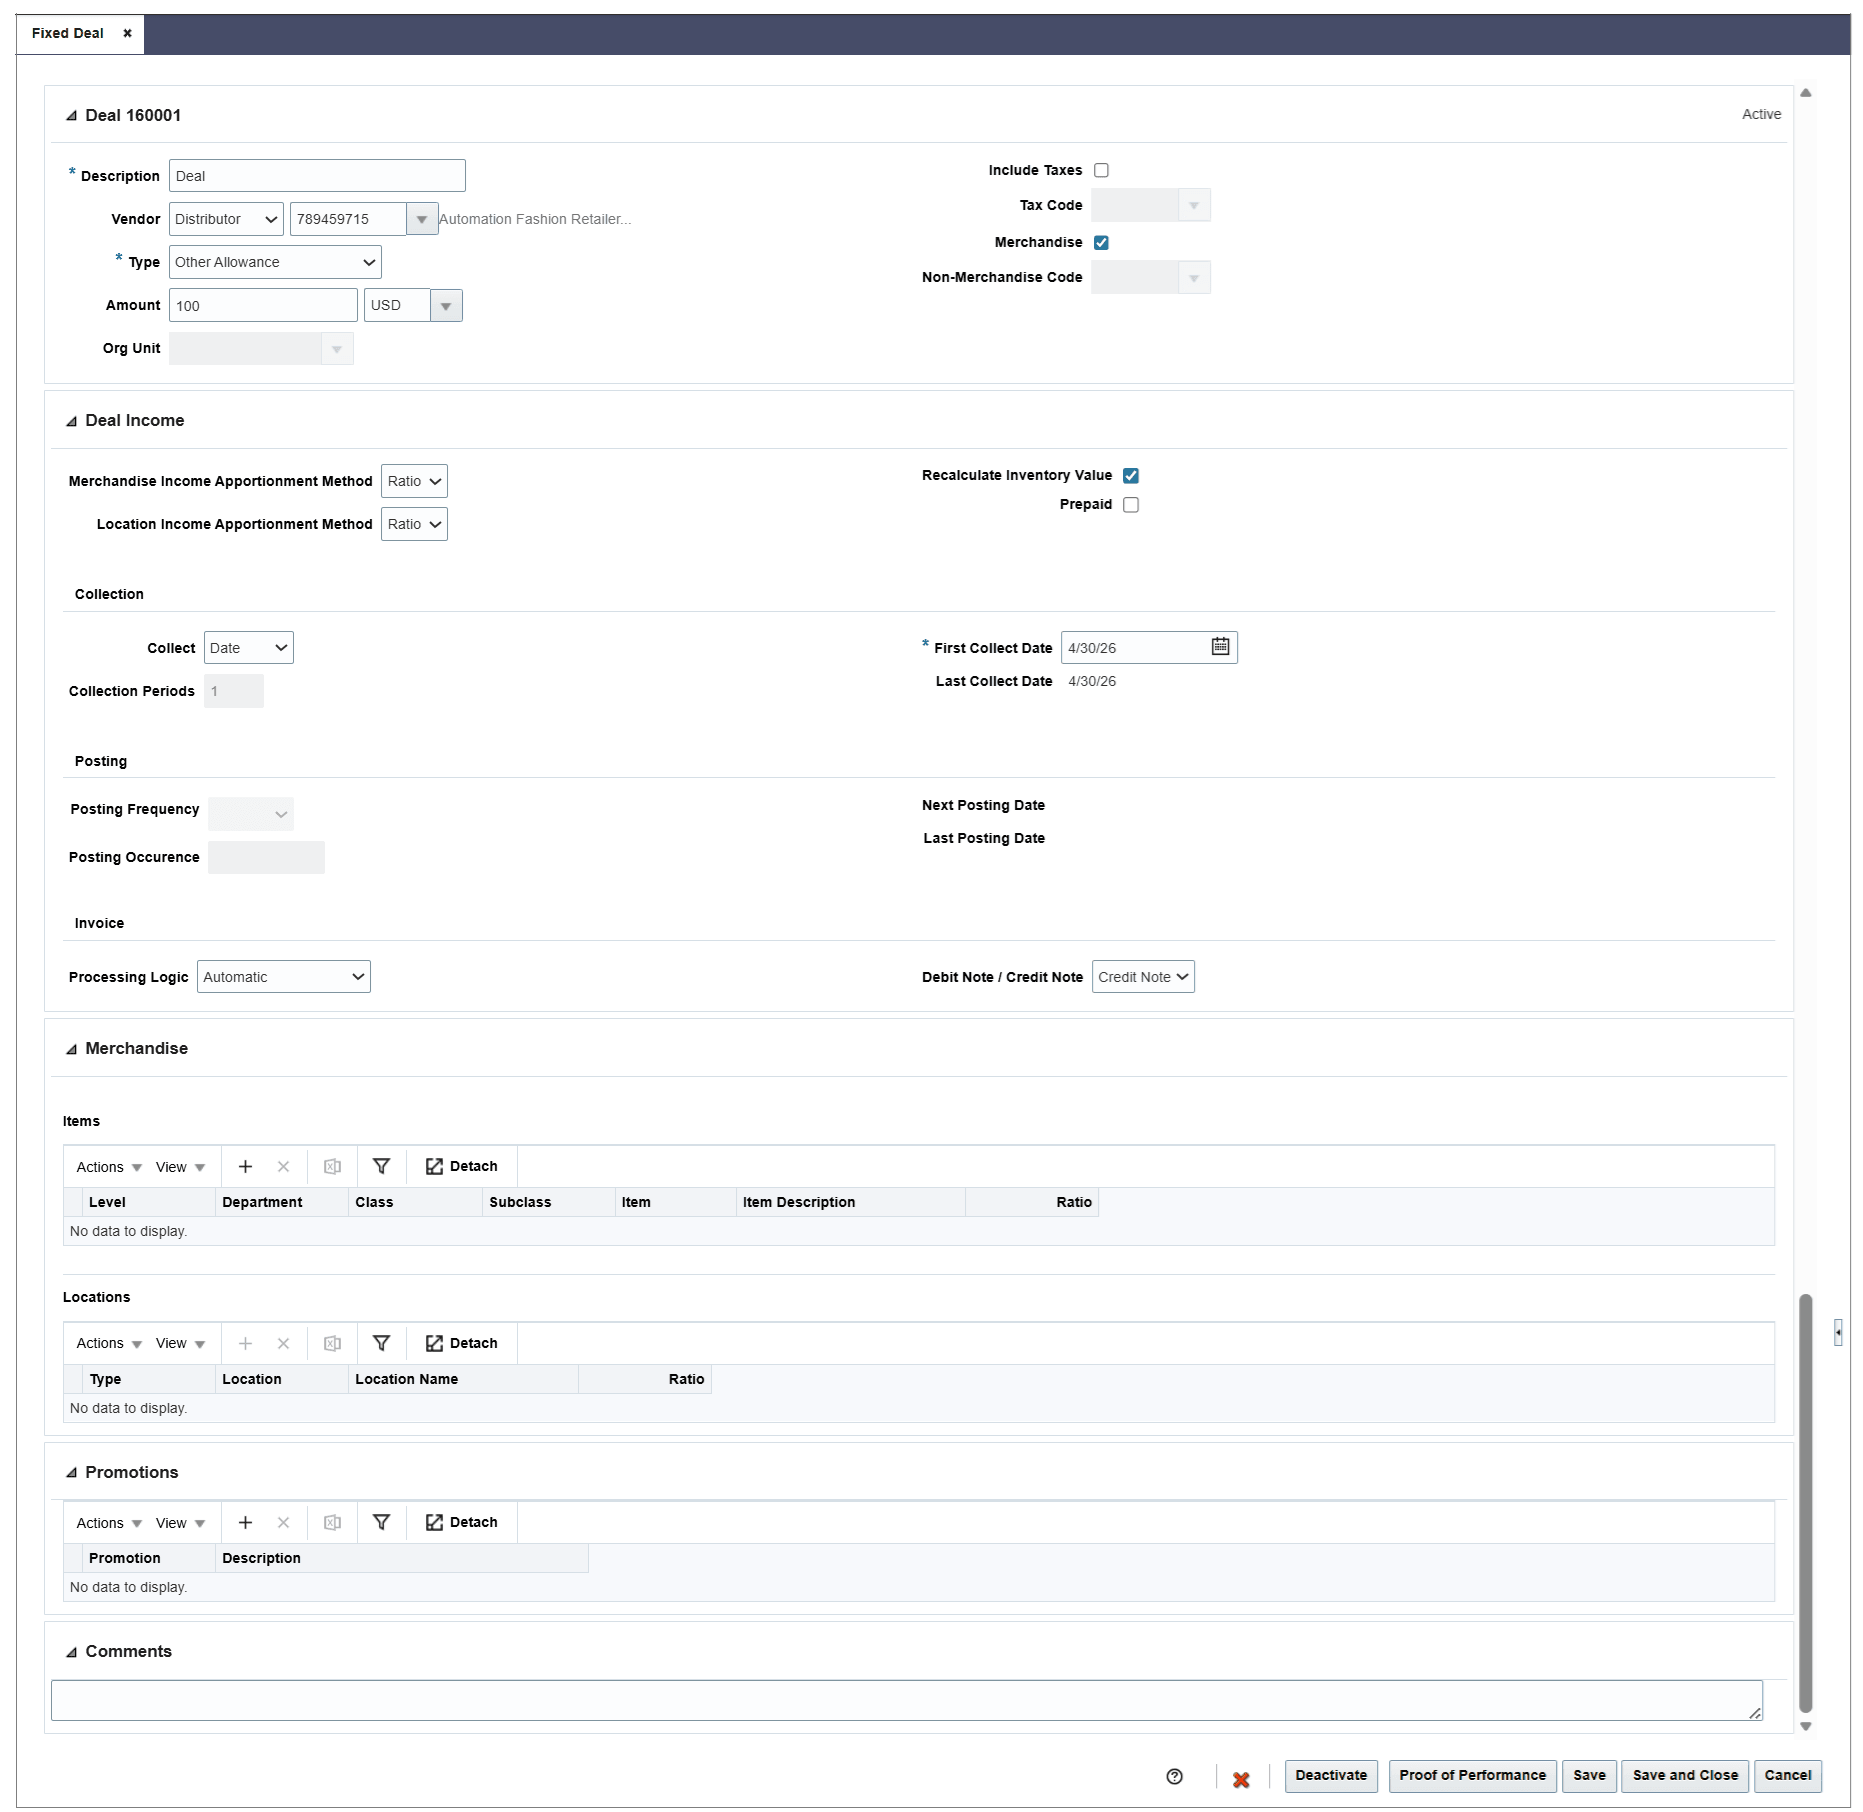Delete selected row in Locations table
1863x1812 pixels.
[283, 1344]
